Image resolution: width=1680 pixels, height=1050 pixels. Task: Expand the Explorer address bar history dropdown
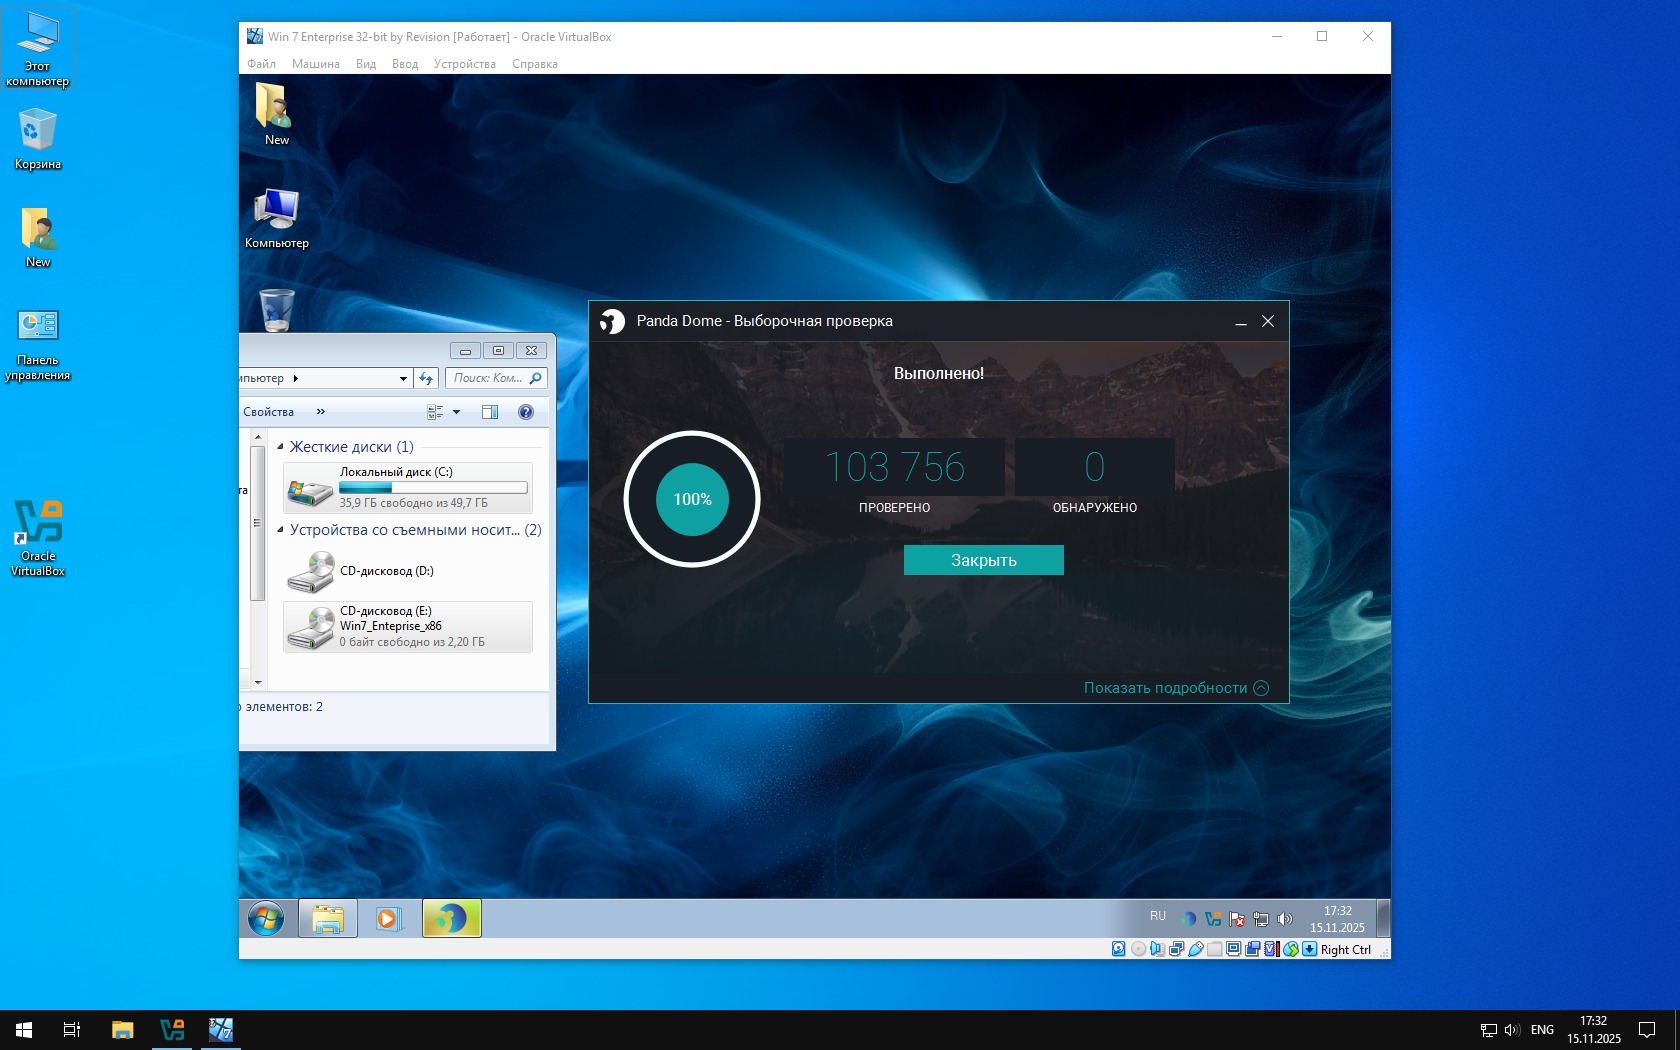tap(403, 379)
